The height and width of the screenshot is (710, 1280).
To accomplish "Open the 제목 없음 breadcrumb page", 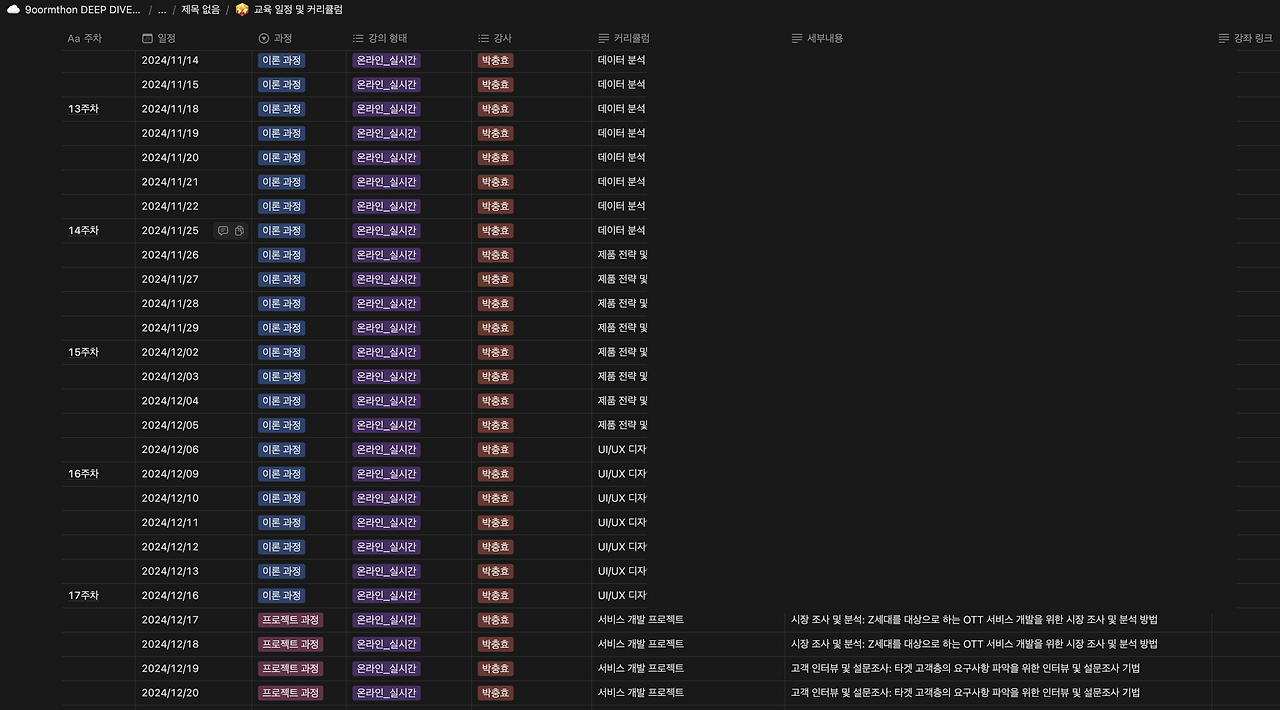I will 202,9.
